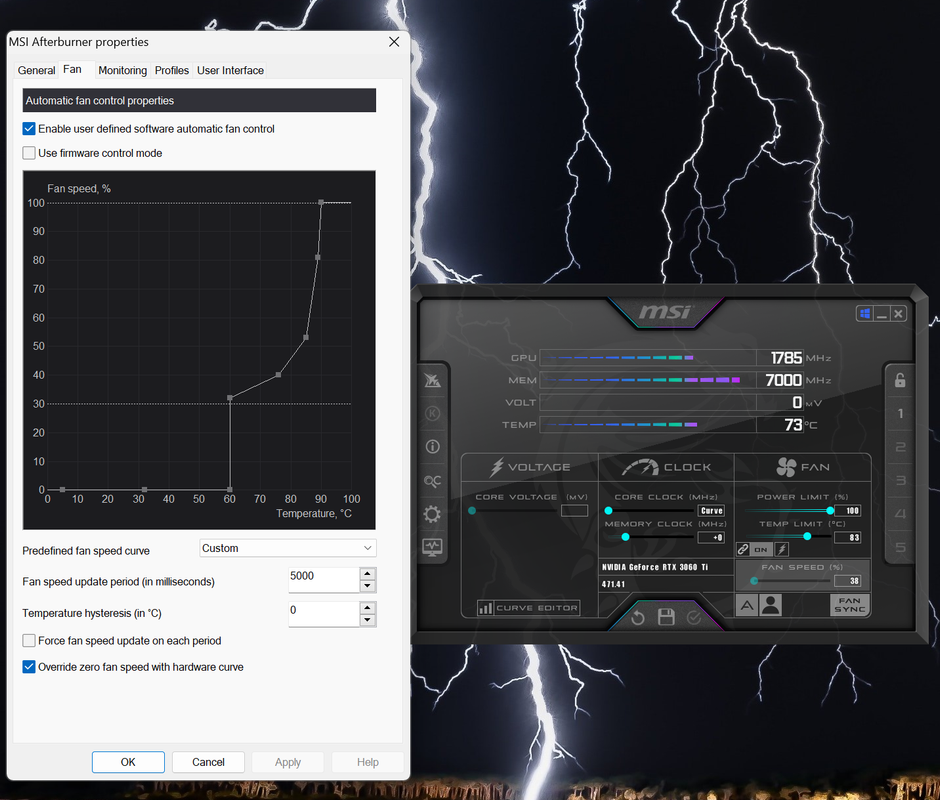Click the fan speed update period input field
Image resolution: width=940 pixels, height=800 pixels.
pos(324,580)
